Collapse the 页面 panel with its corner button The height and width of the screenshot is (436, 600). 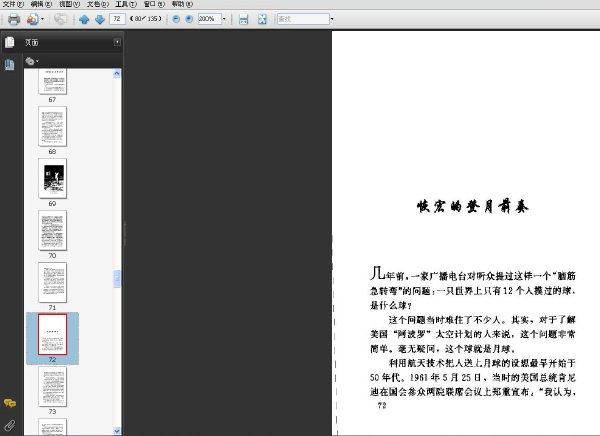117,42
